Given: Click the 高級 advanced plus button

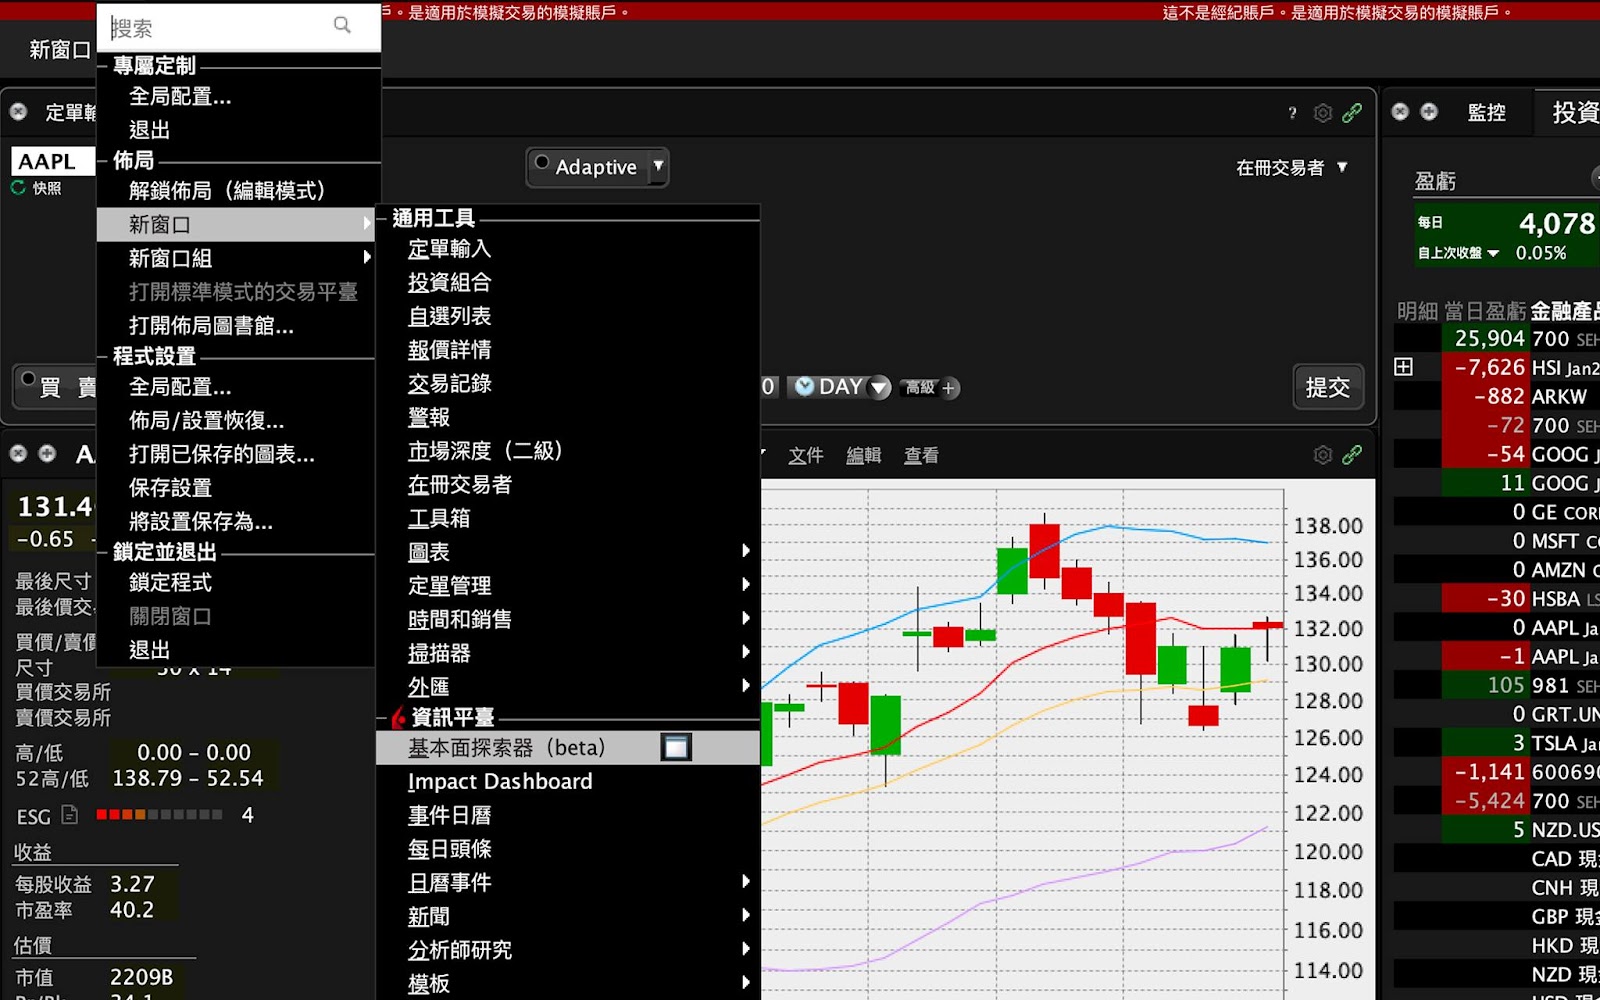Looking at the screenshot, I should point(949,388).
